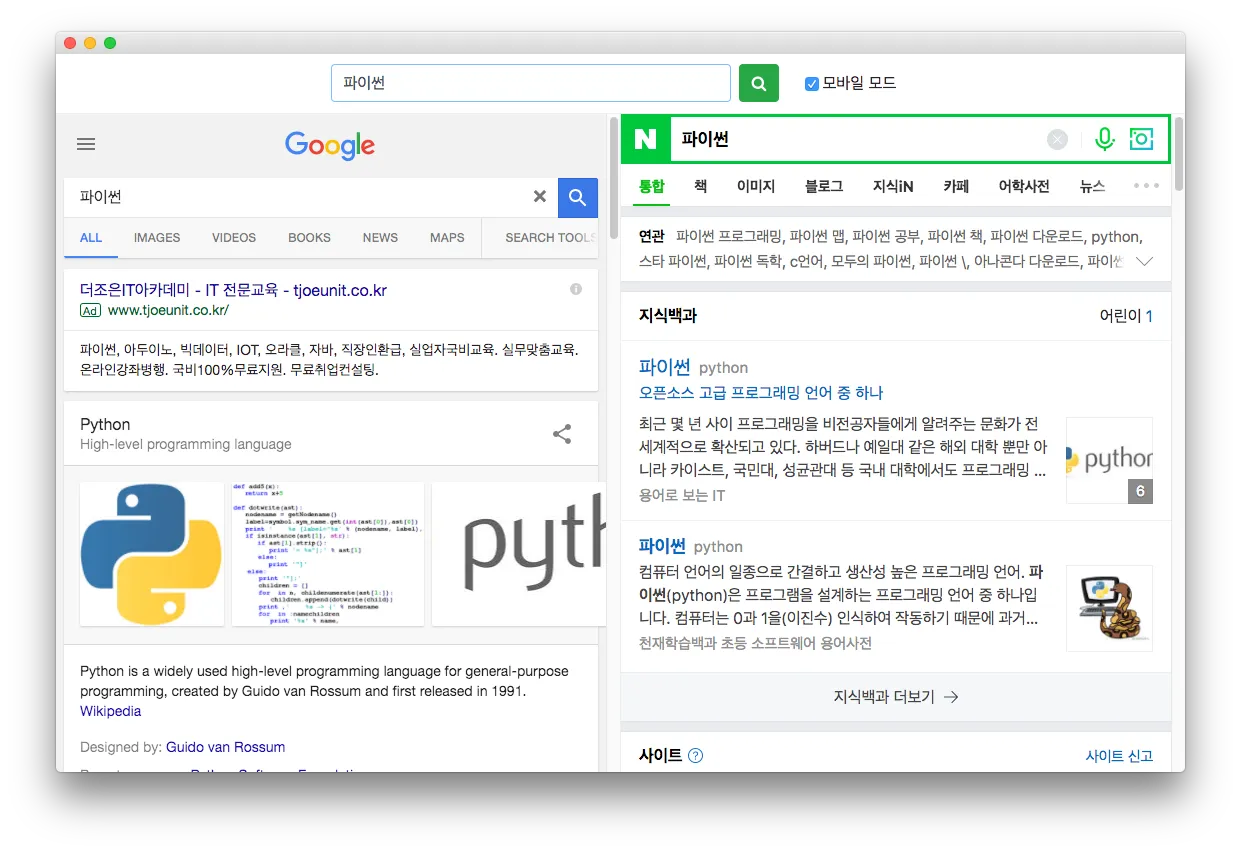
Task: Open the python wordmark image thumbnail
Action: [519, 554]
